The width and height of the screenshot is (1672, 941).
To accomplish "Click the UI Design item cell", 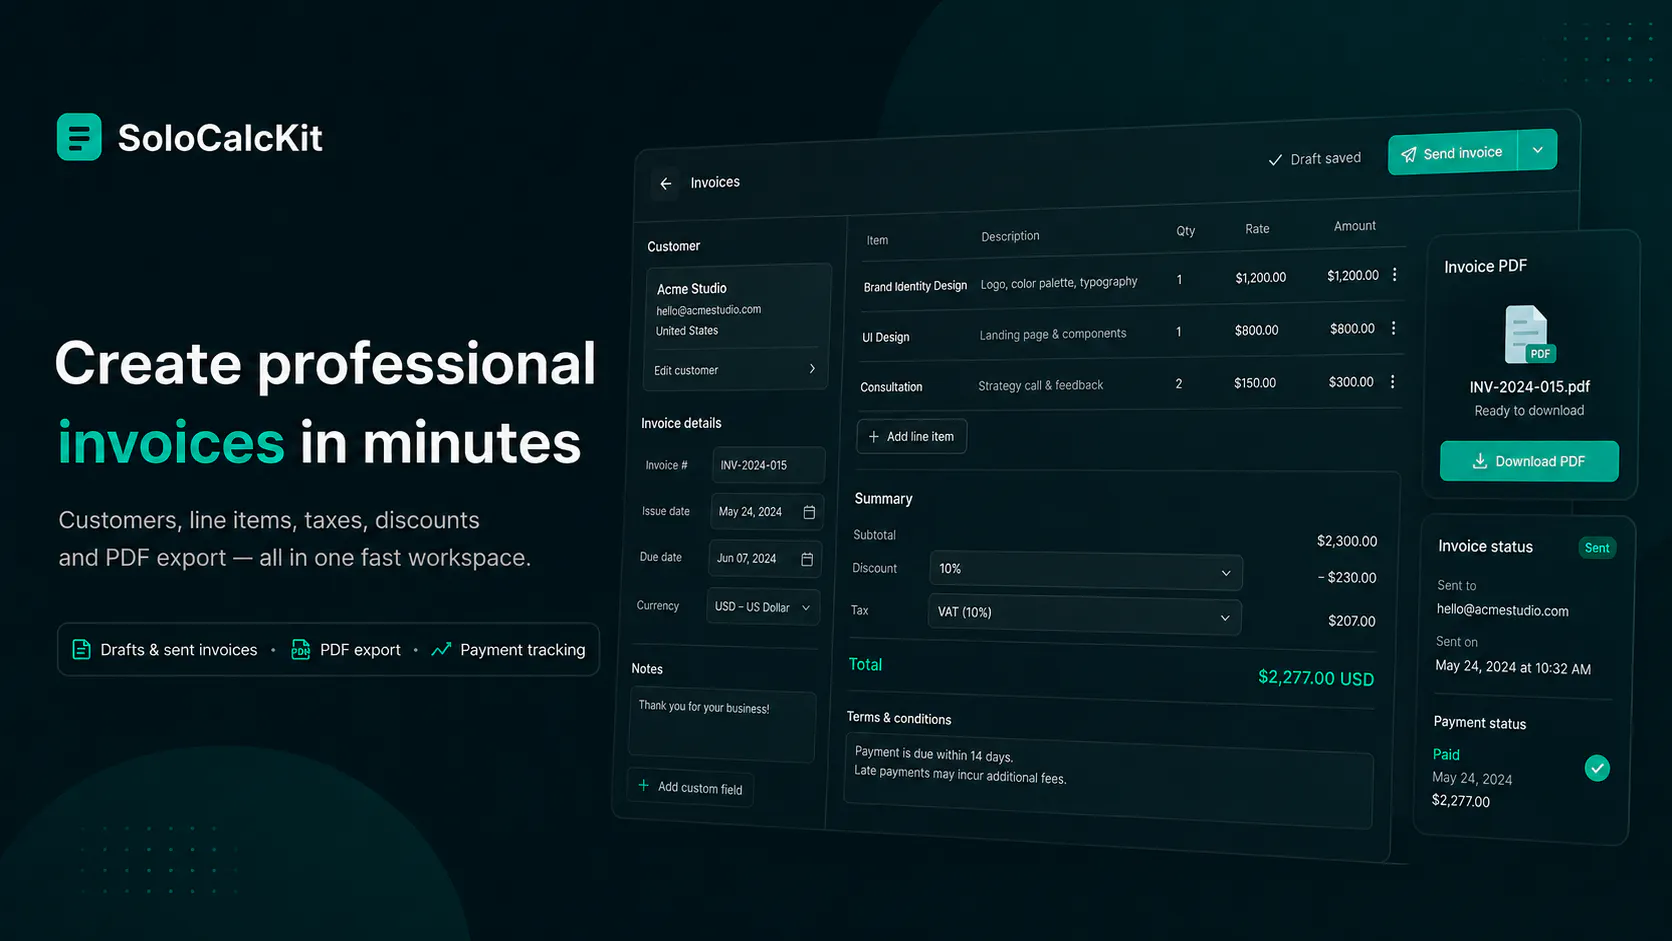I will (x=886, y=337).
